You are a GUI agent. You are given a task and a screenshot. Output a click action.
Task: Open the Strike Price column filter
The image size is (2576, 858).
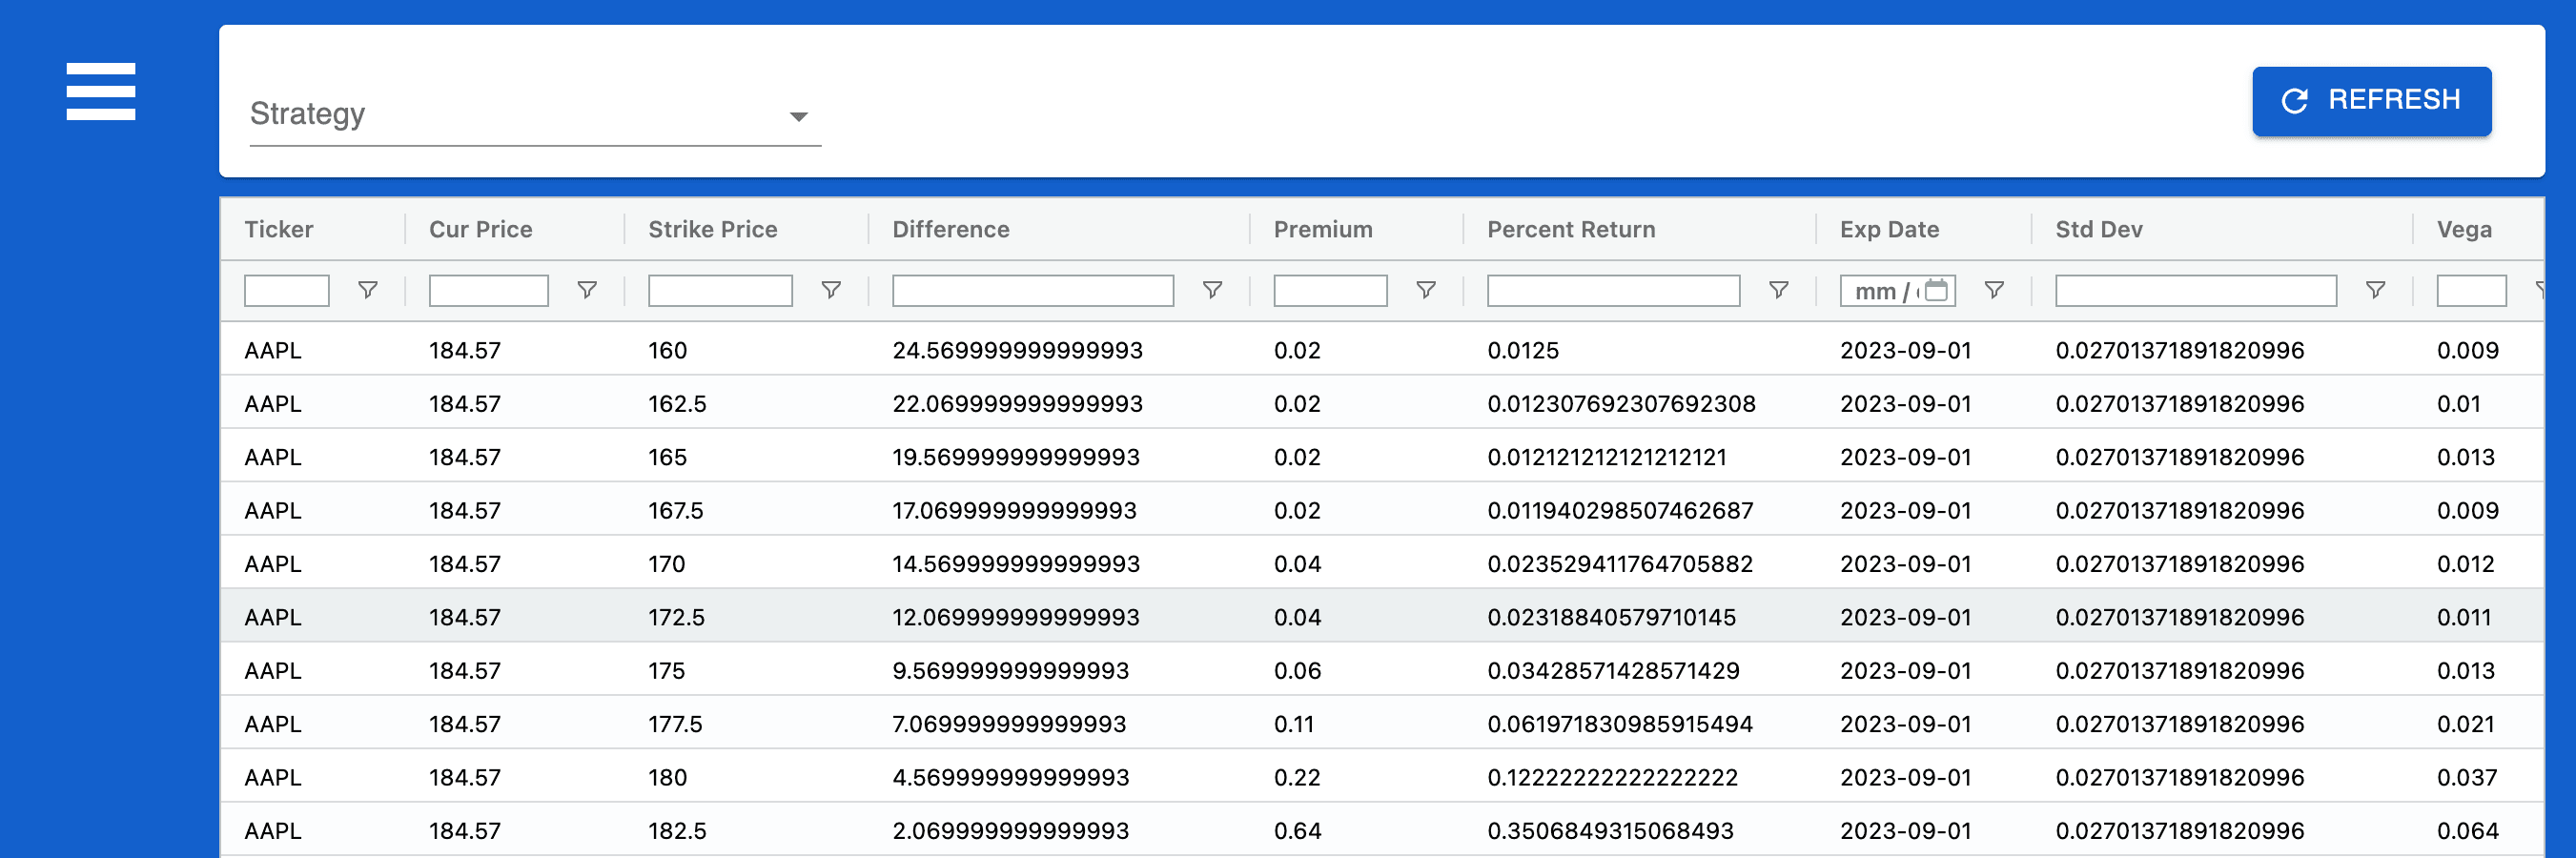point(831,290)
